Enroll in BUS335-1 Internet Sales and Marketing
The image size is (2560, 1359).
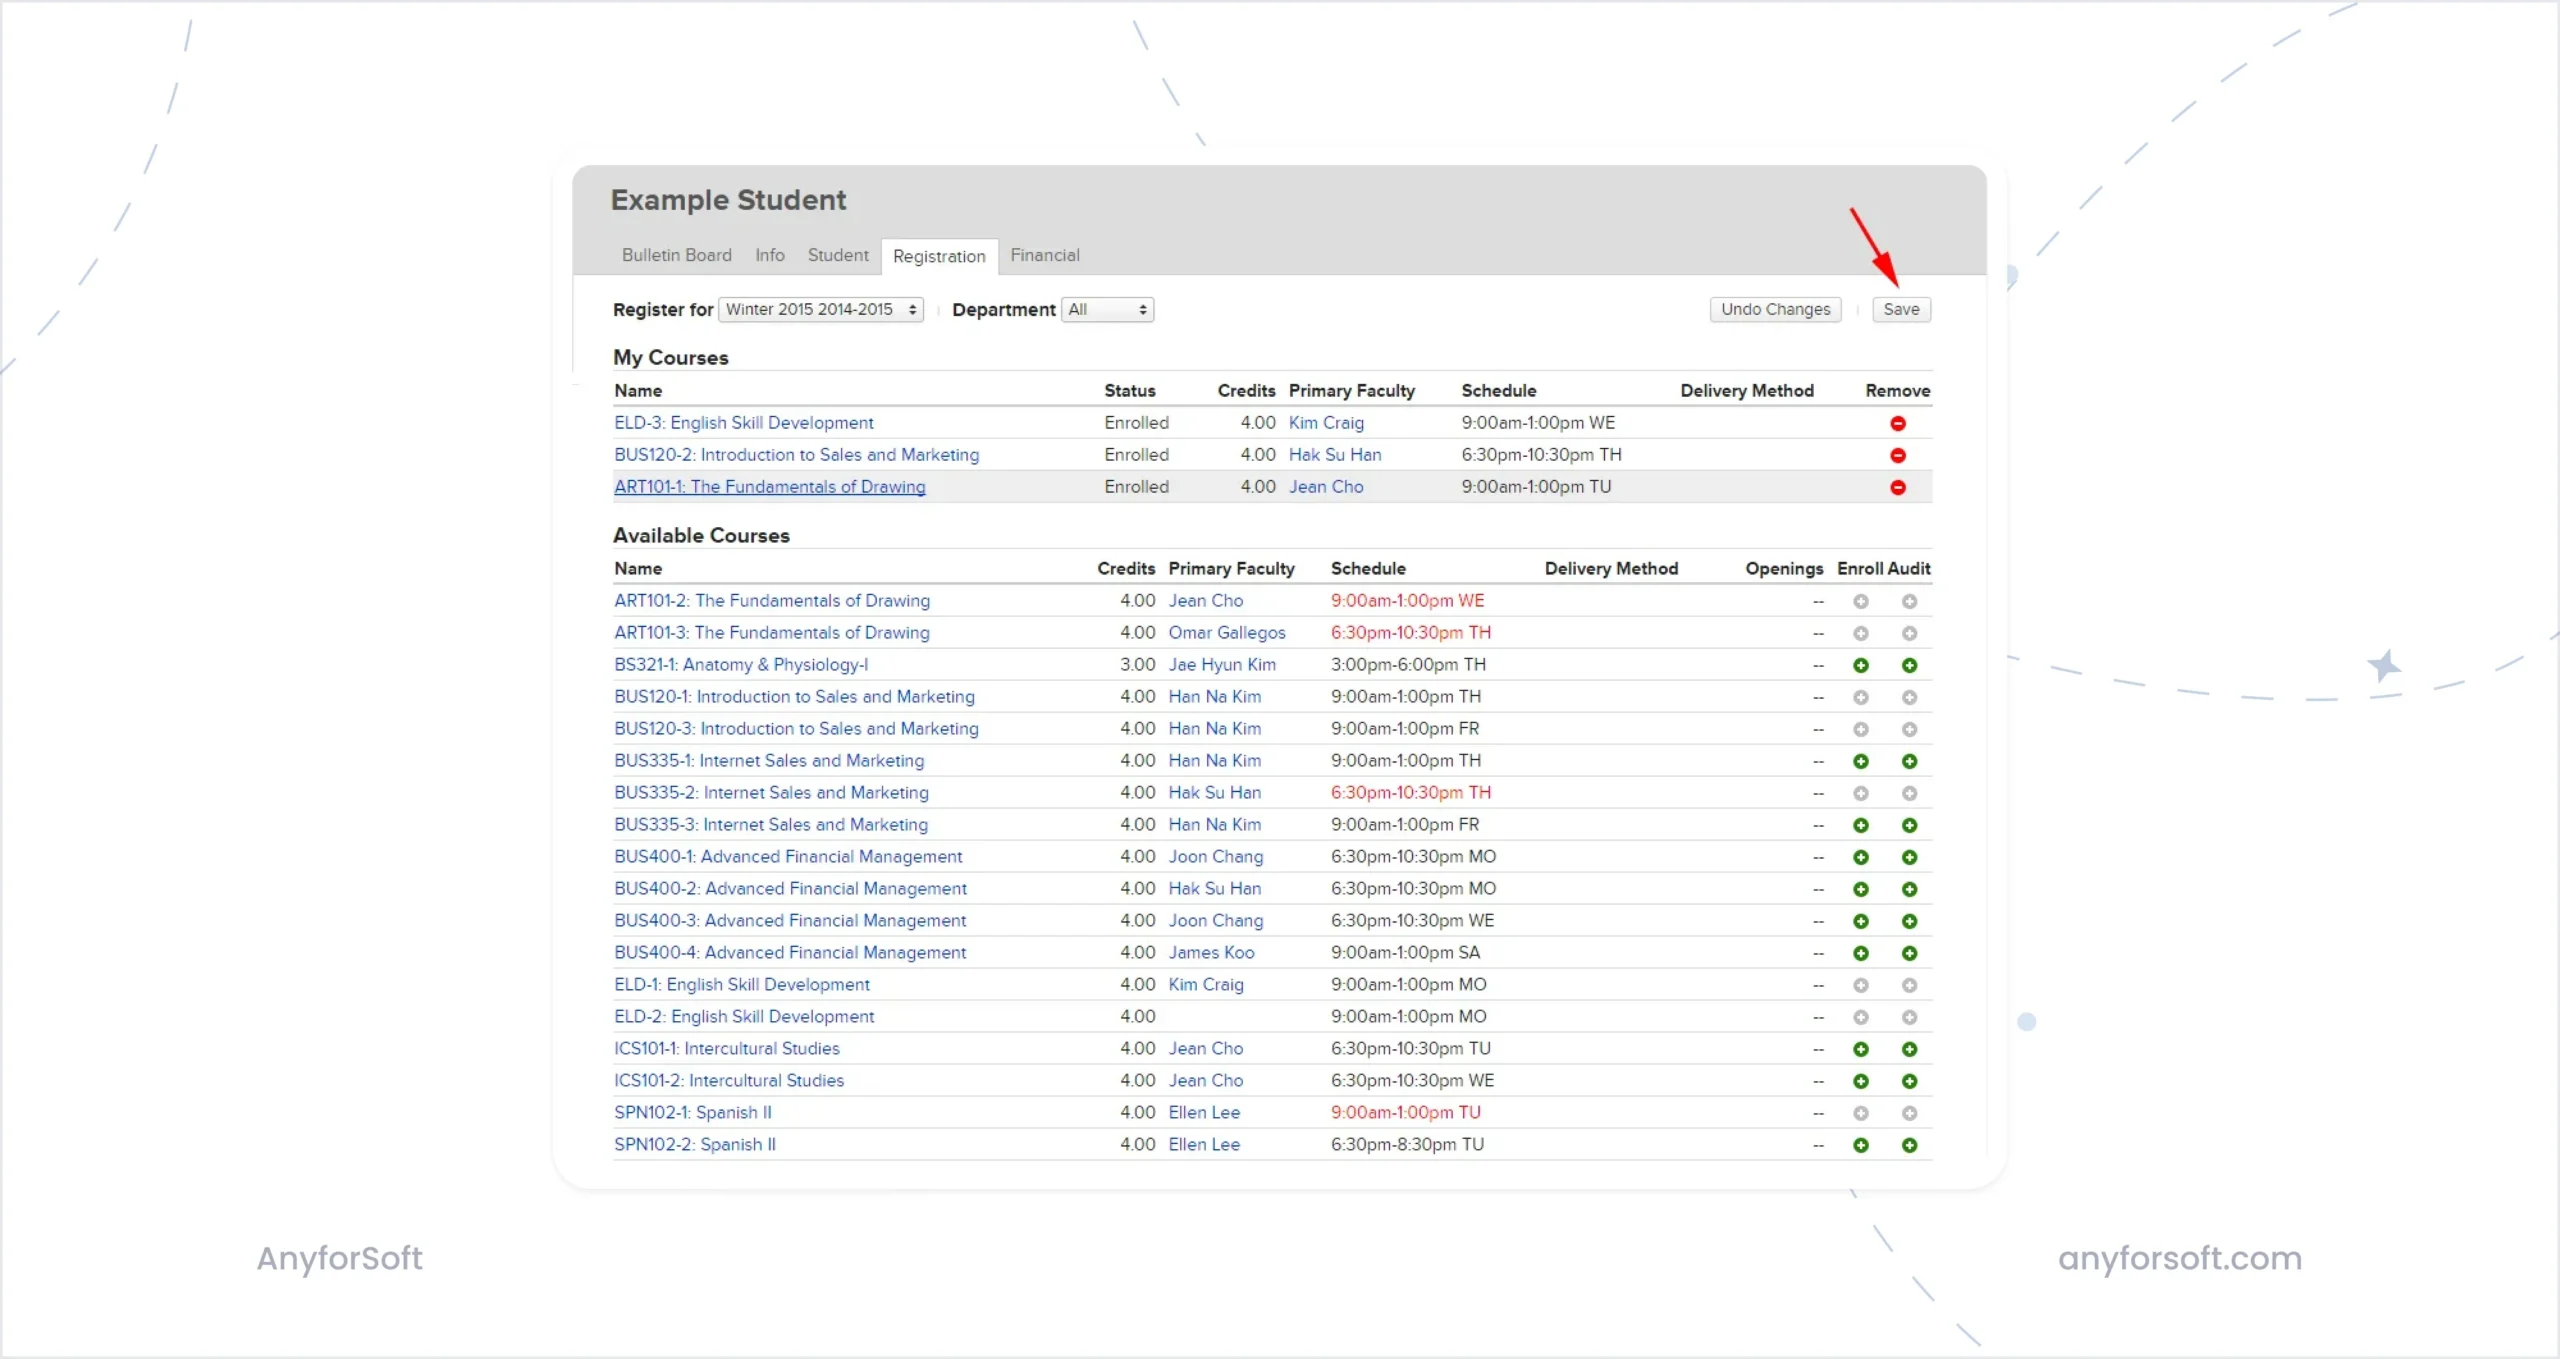[1861, 760]
